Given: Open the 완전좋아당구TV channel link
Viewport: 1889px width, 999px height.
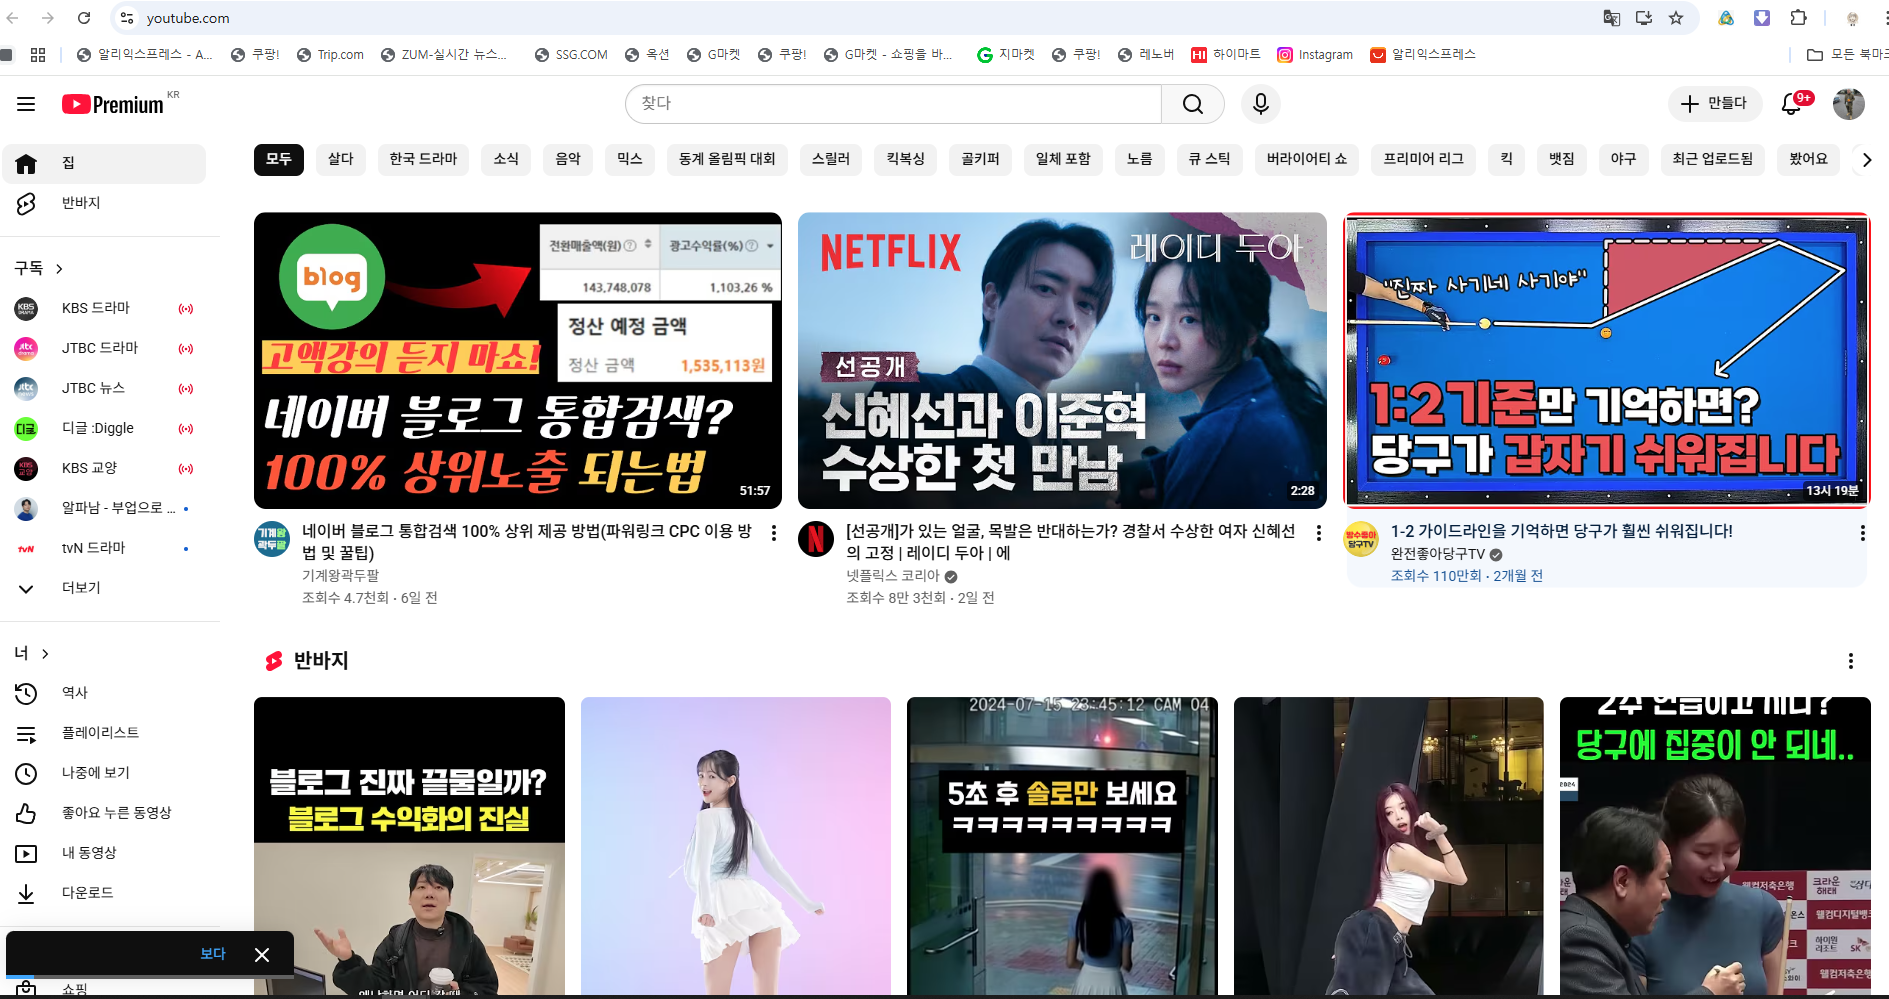Looking at the screenshot, I should (1438, 554).
